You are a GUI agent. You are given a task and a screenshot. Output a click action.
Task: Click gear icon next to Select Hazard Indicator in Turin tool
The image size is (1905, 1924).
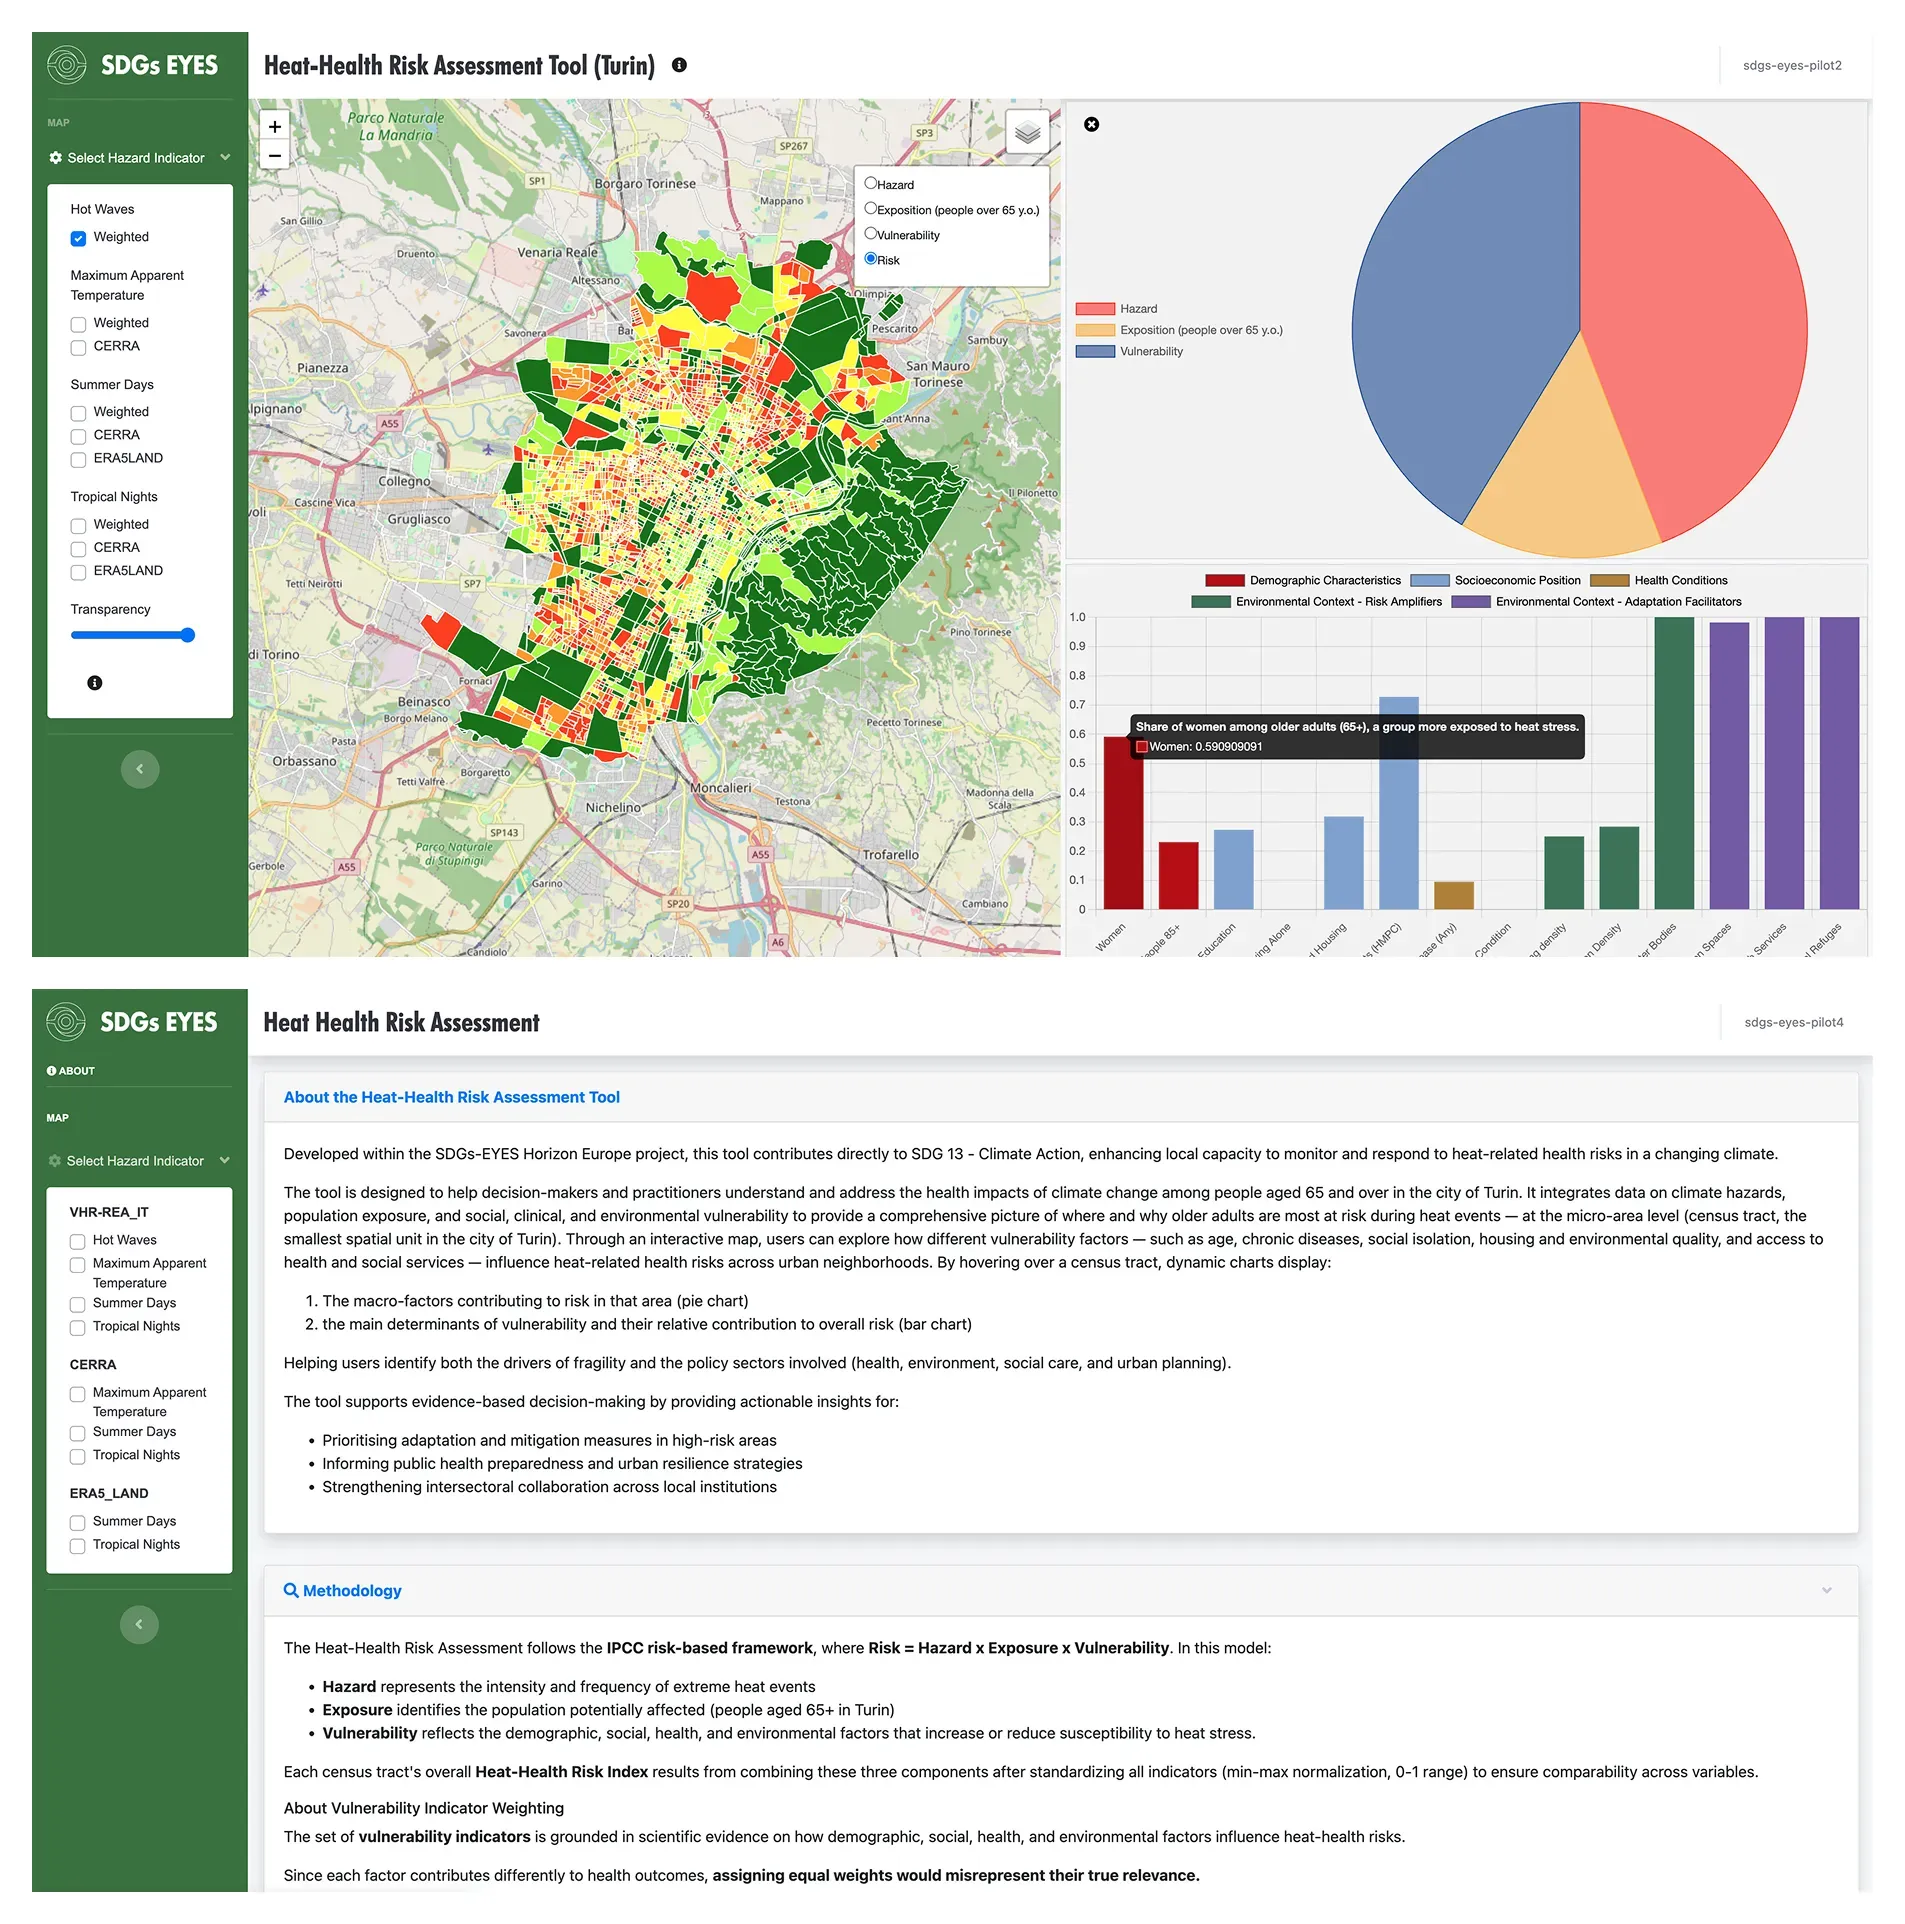[56, 158]
